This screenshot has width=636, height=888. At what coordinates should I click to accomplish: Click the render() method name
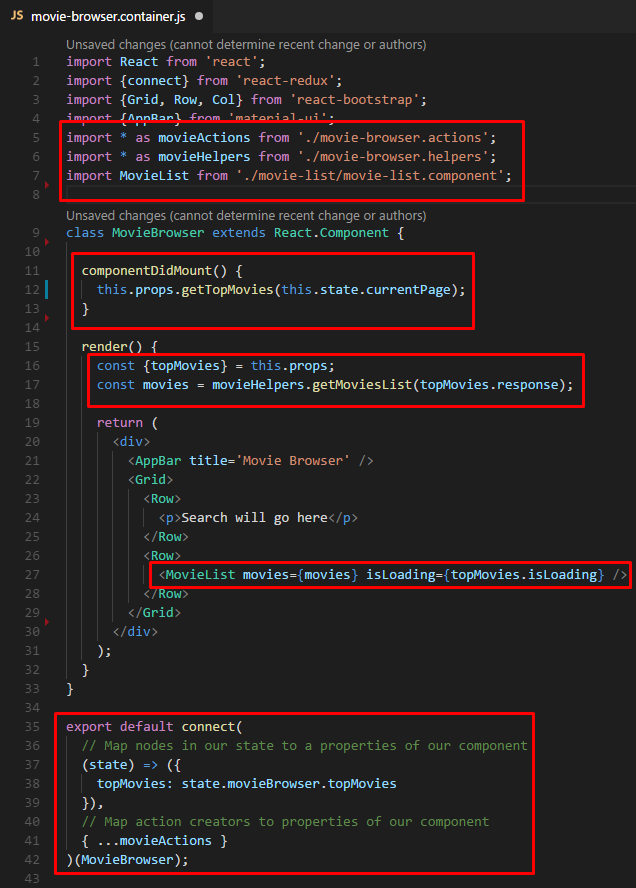[112, 347]
